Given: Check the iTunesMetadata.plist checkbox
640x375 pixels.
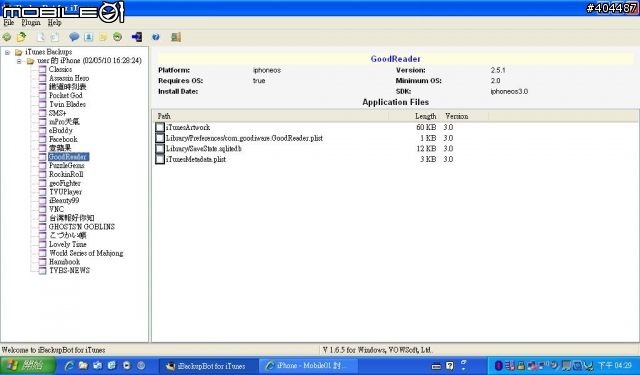Looking at the screenshot, I should [160, 159].
